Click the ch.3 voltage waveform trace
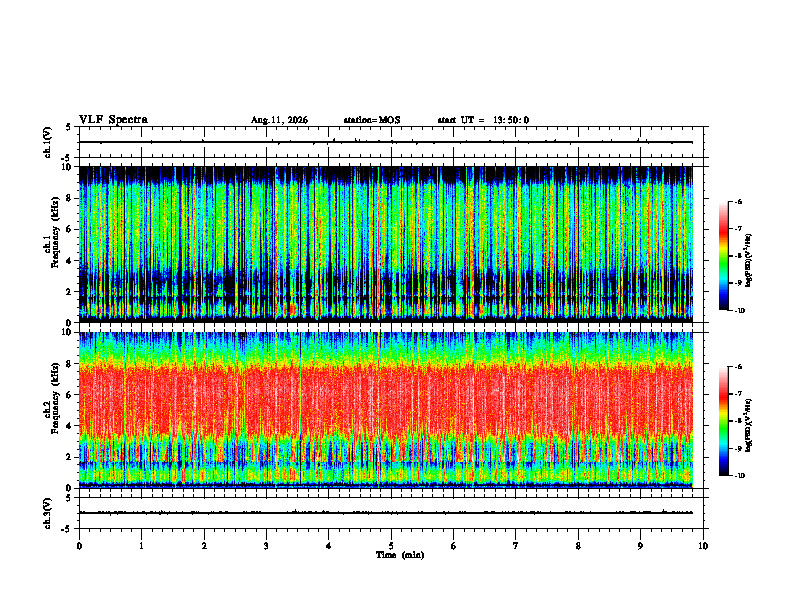Screen dimensions: 792x612 386,513
